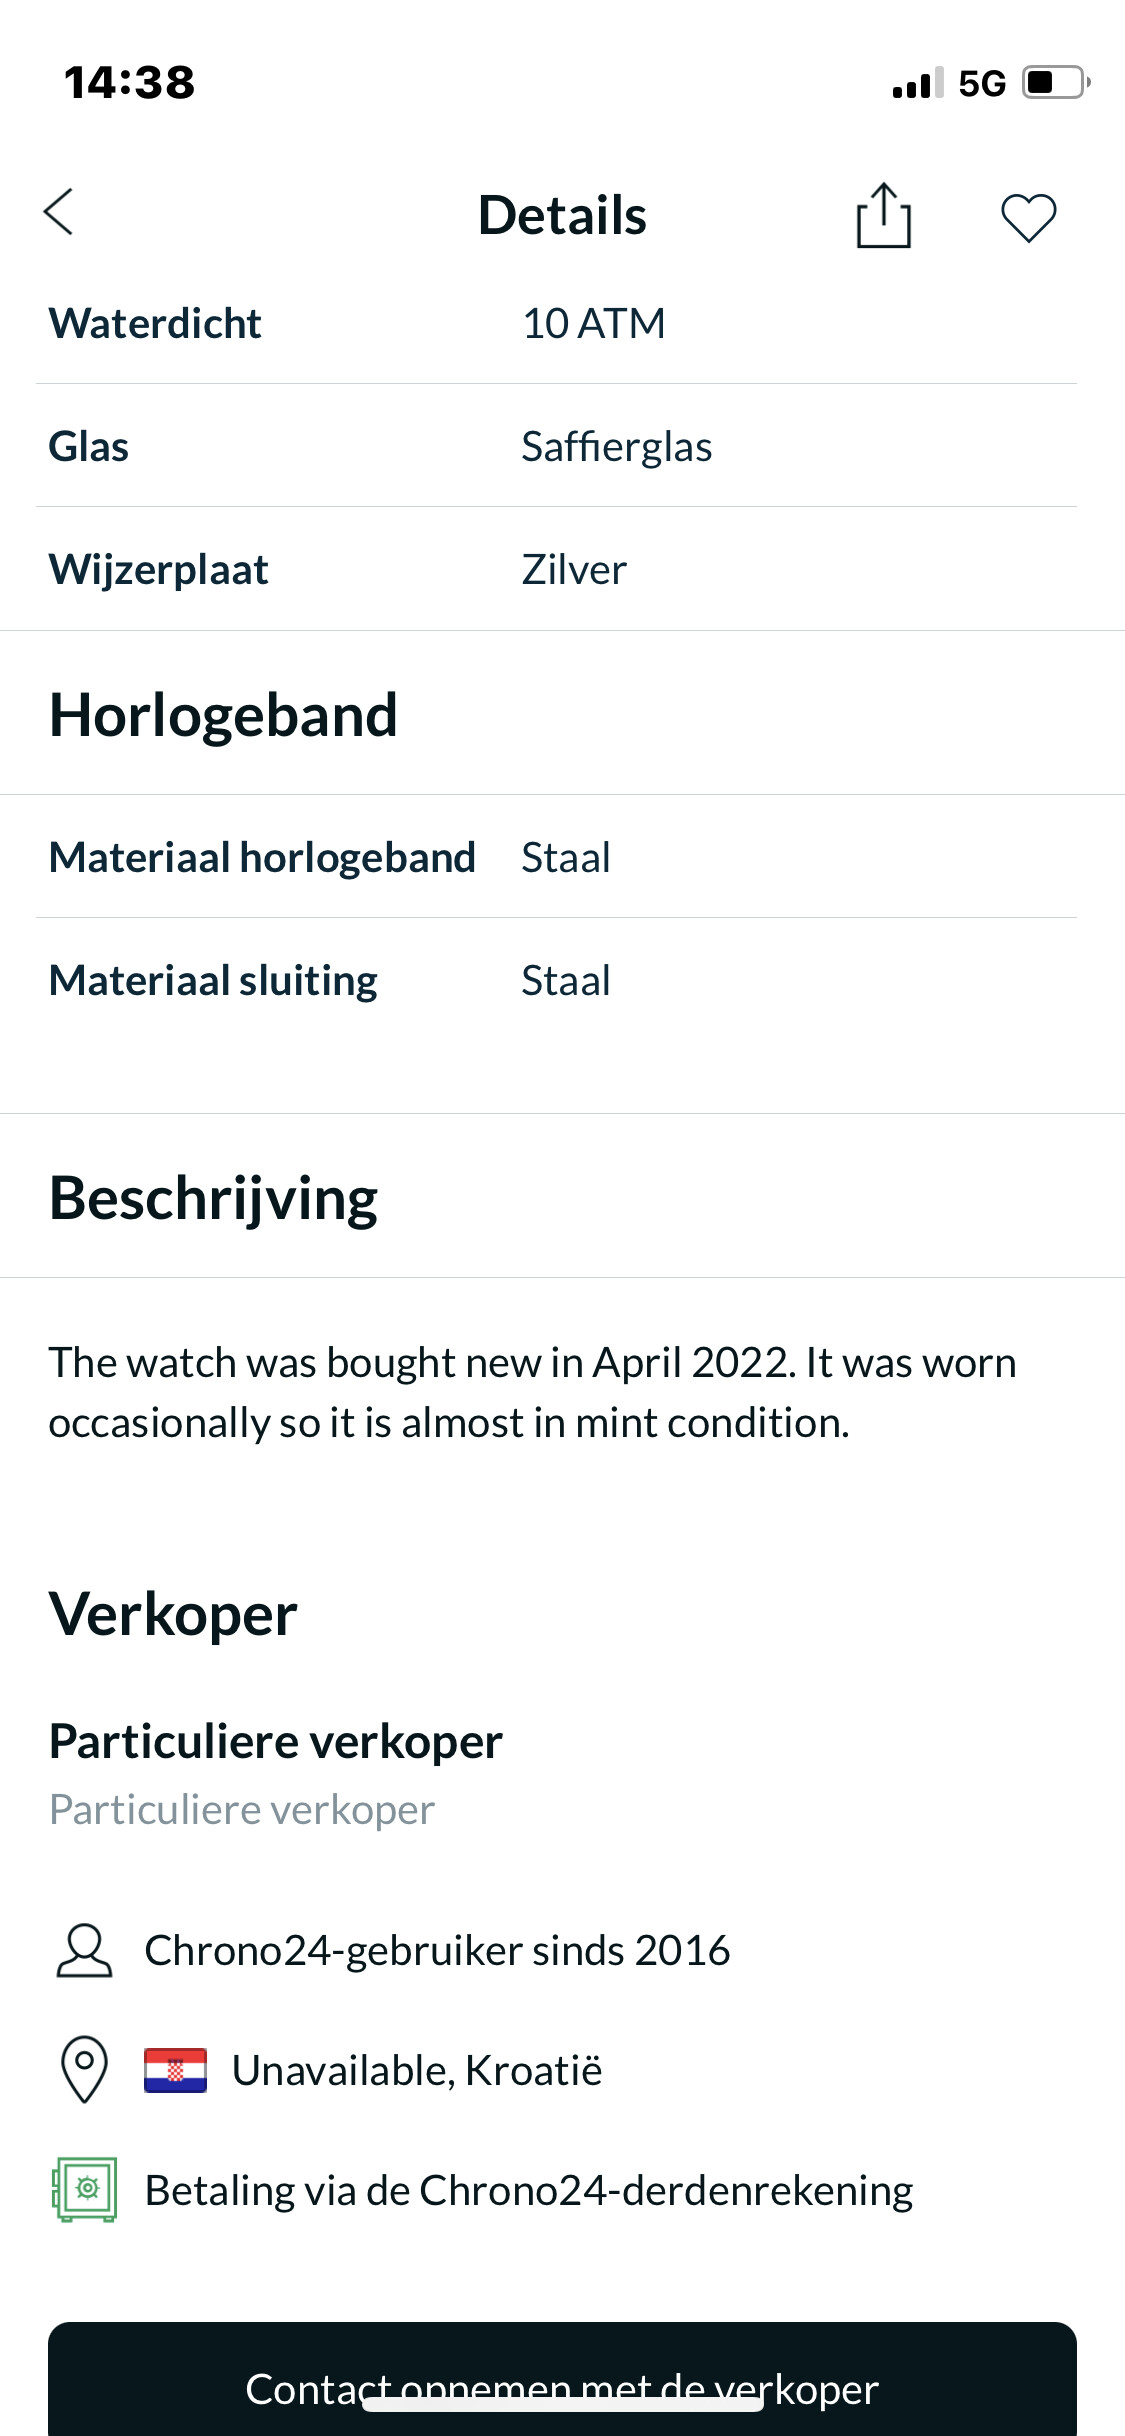1125x2436 pixels.
Task: Tap the Verkoper section heading
Action: [x=173, y=1613]
